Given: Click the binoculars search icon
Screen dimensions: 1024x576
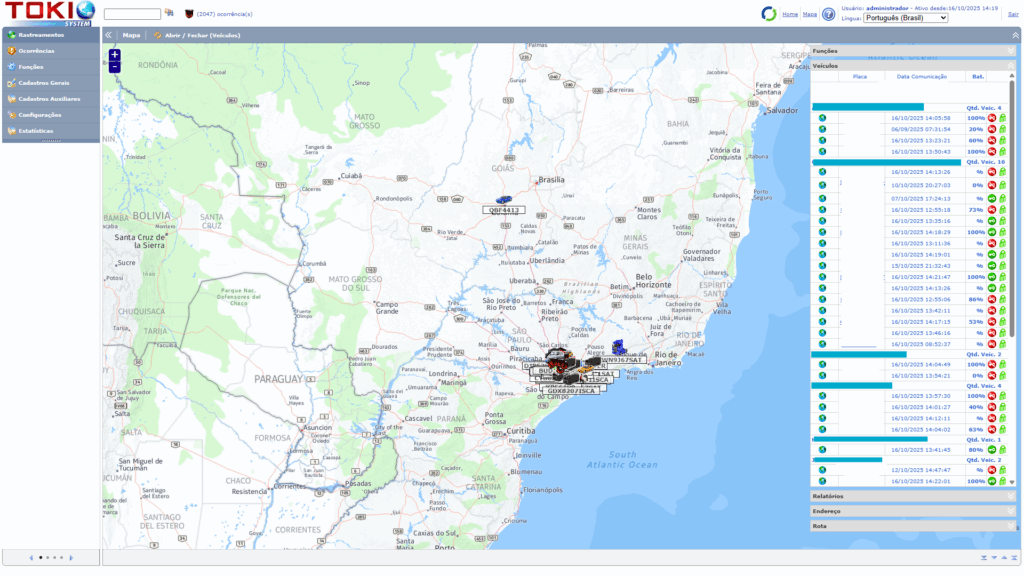Looking at the screenshot, I should point(168,14).
